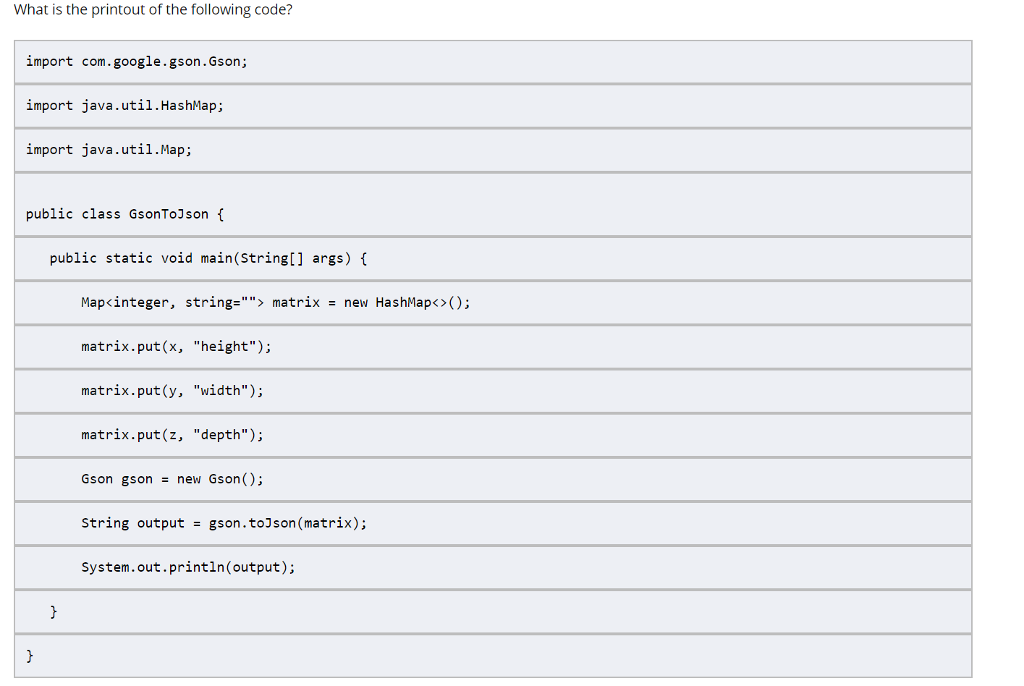Click the import java.util.Map line
Viewport: 1024px width, 686px height.
(x=108, y=150)
